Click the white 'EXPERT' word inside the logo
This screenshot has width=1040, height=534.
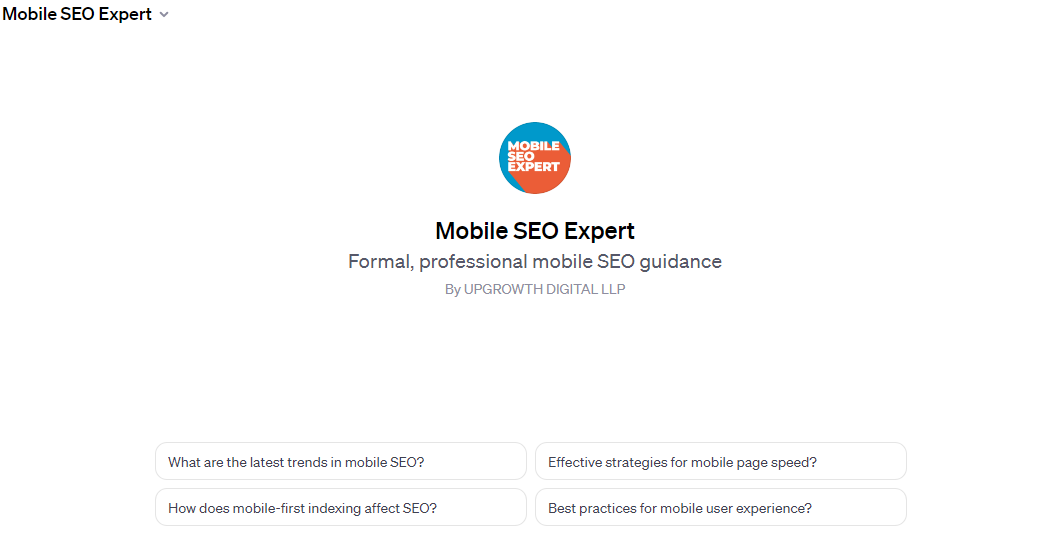click(x=533, y=167)
